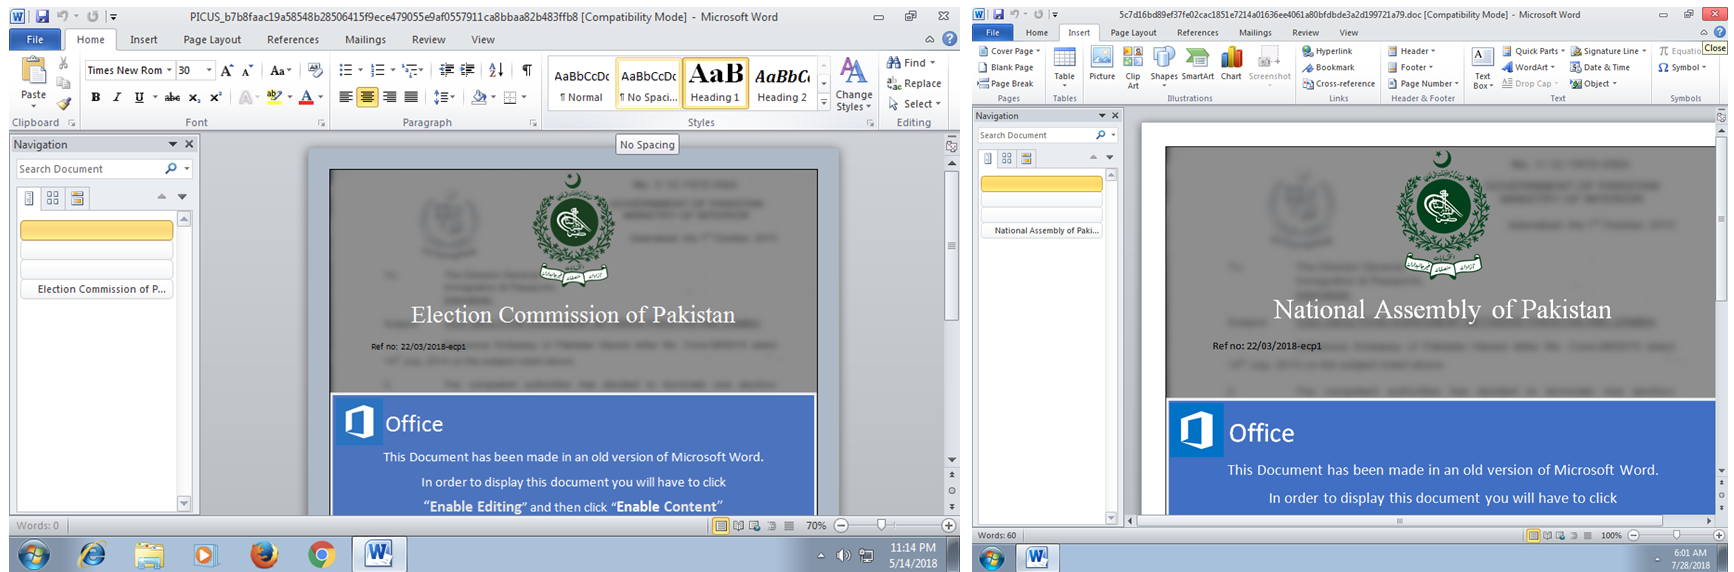Open the References tab in the Election Commission window
This screenshot has height=572, width=1734.
pyautogui.click(x=293, y=40)
